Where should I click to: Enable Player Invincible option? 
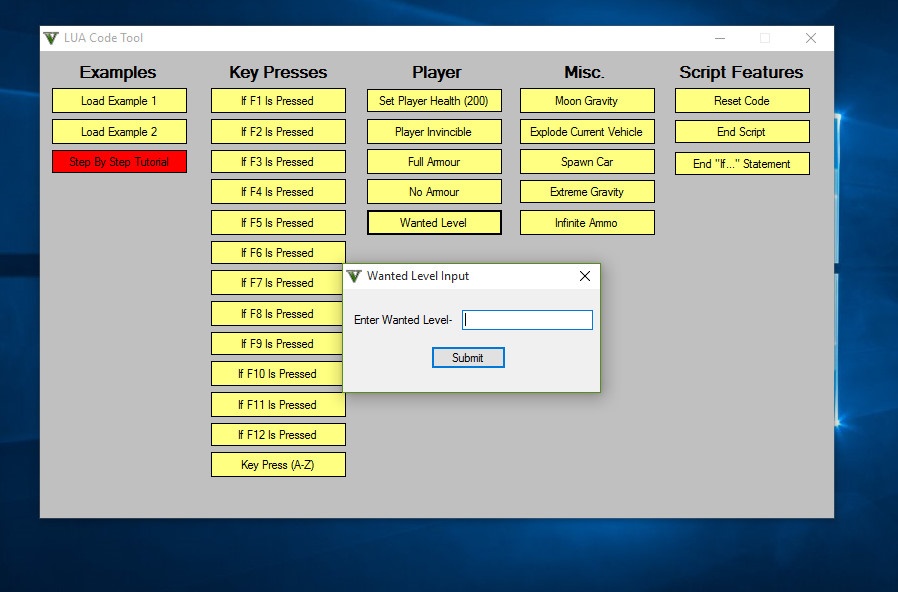click(x=434, y=132)
